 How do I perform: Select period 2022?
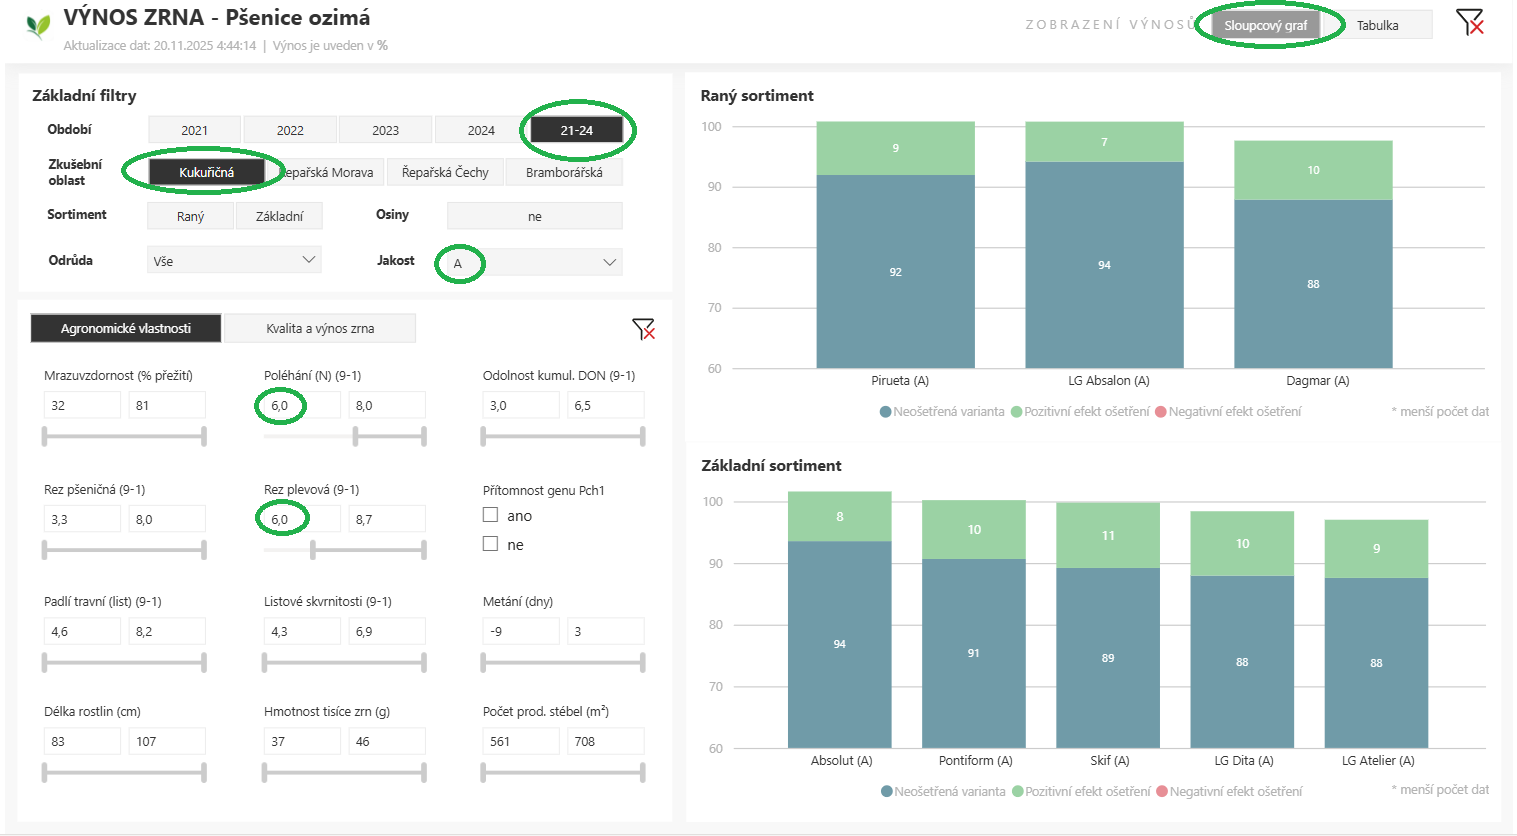290,130
